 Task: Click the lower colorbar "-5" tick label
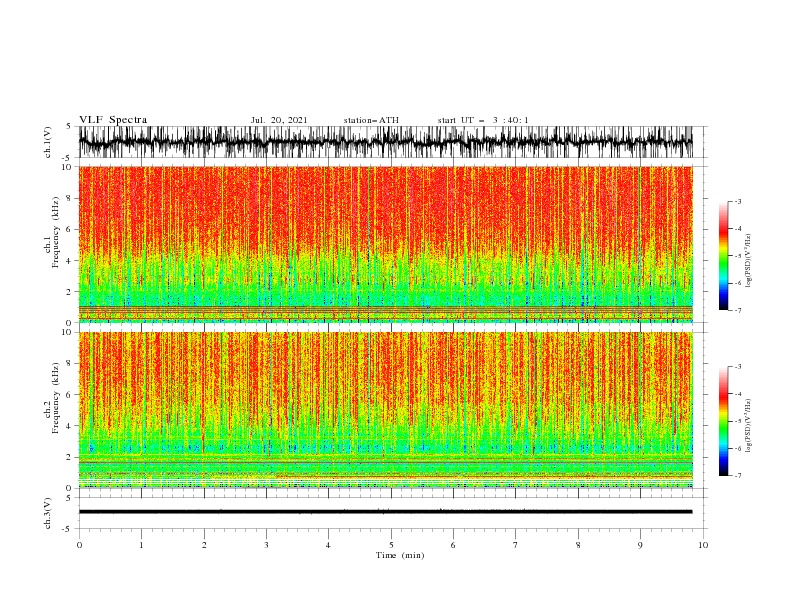[x=737, y=421]
